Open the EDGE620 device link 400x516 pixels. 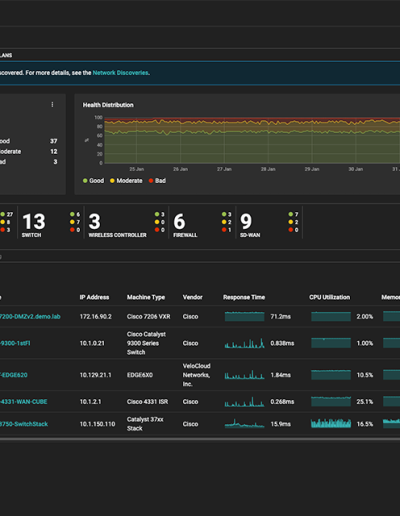14,375
